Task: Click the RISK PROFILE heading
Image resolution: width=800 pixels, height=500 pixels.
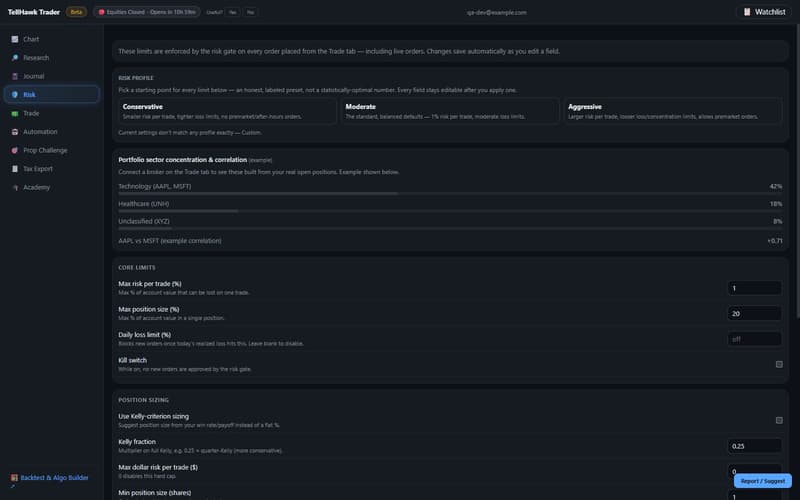Action: pos(136,78)
